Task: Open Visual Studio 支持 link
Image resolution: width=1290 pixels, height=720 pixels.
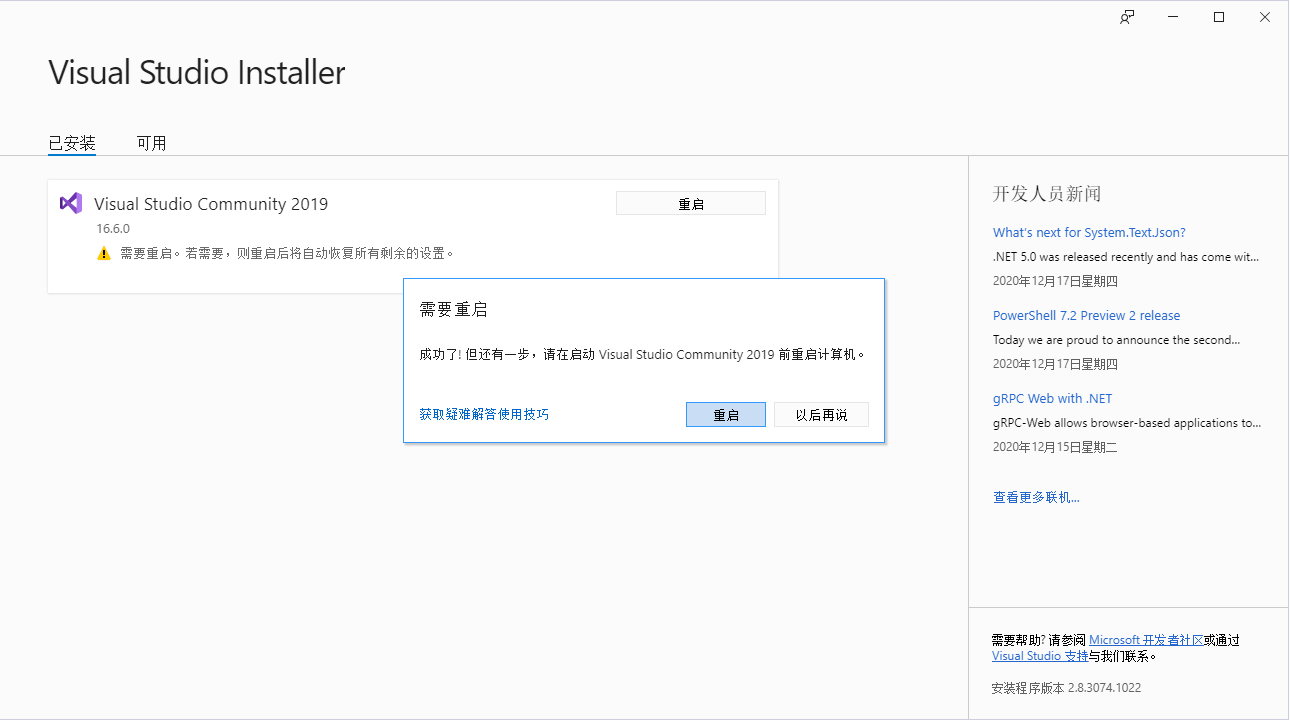Action: [x=1040, y=656]
